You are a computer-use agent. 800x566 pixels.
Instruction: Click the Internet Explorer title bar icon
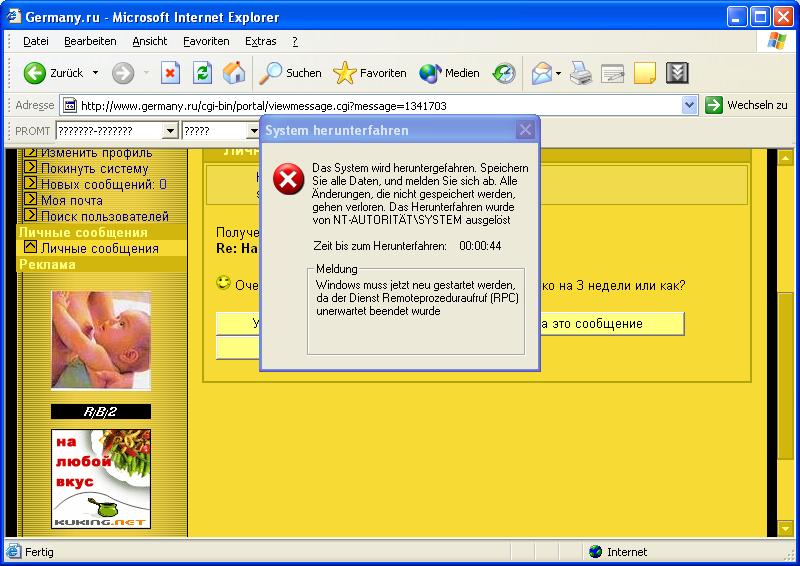pos(13,16)
